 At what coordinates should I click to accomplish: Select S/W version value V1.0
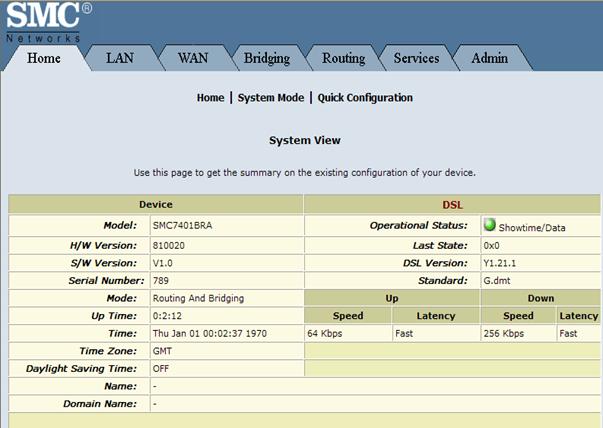(162, 263)
